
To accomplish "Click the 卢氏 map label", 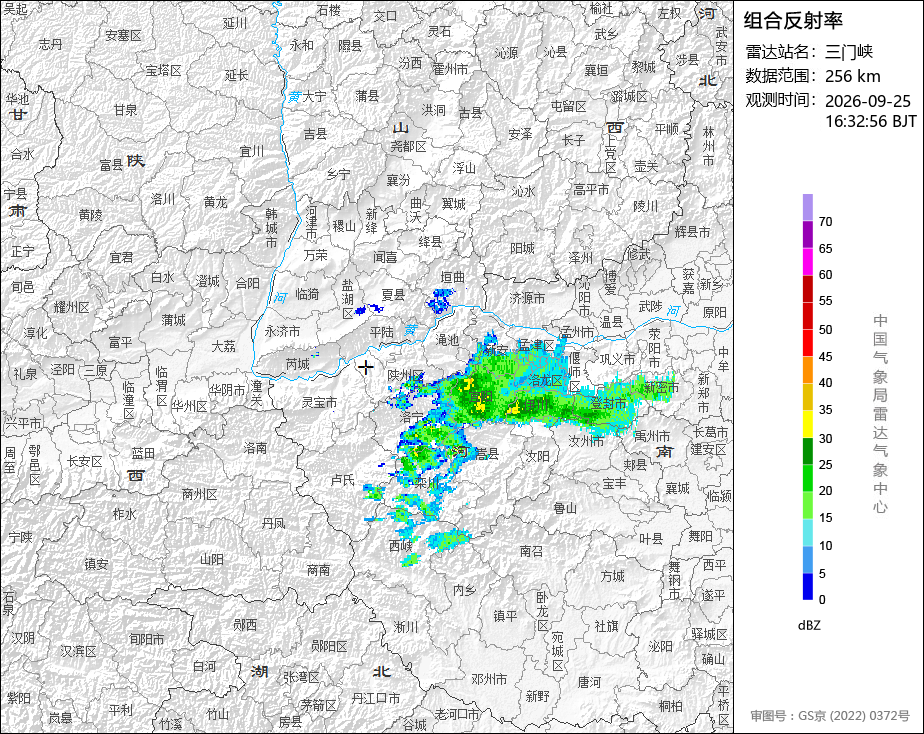I will 343,480.
